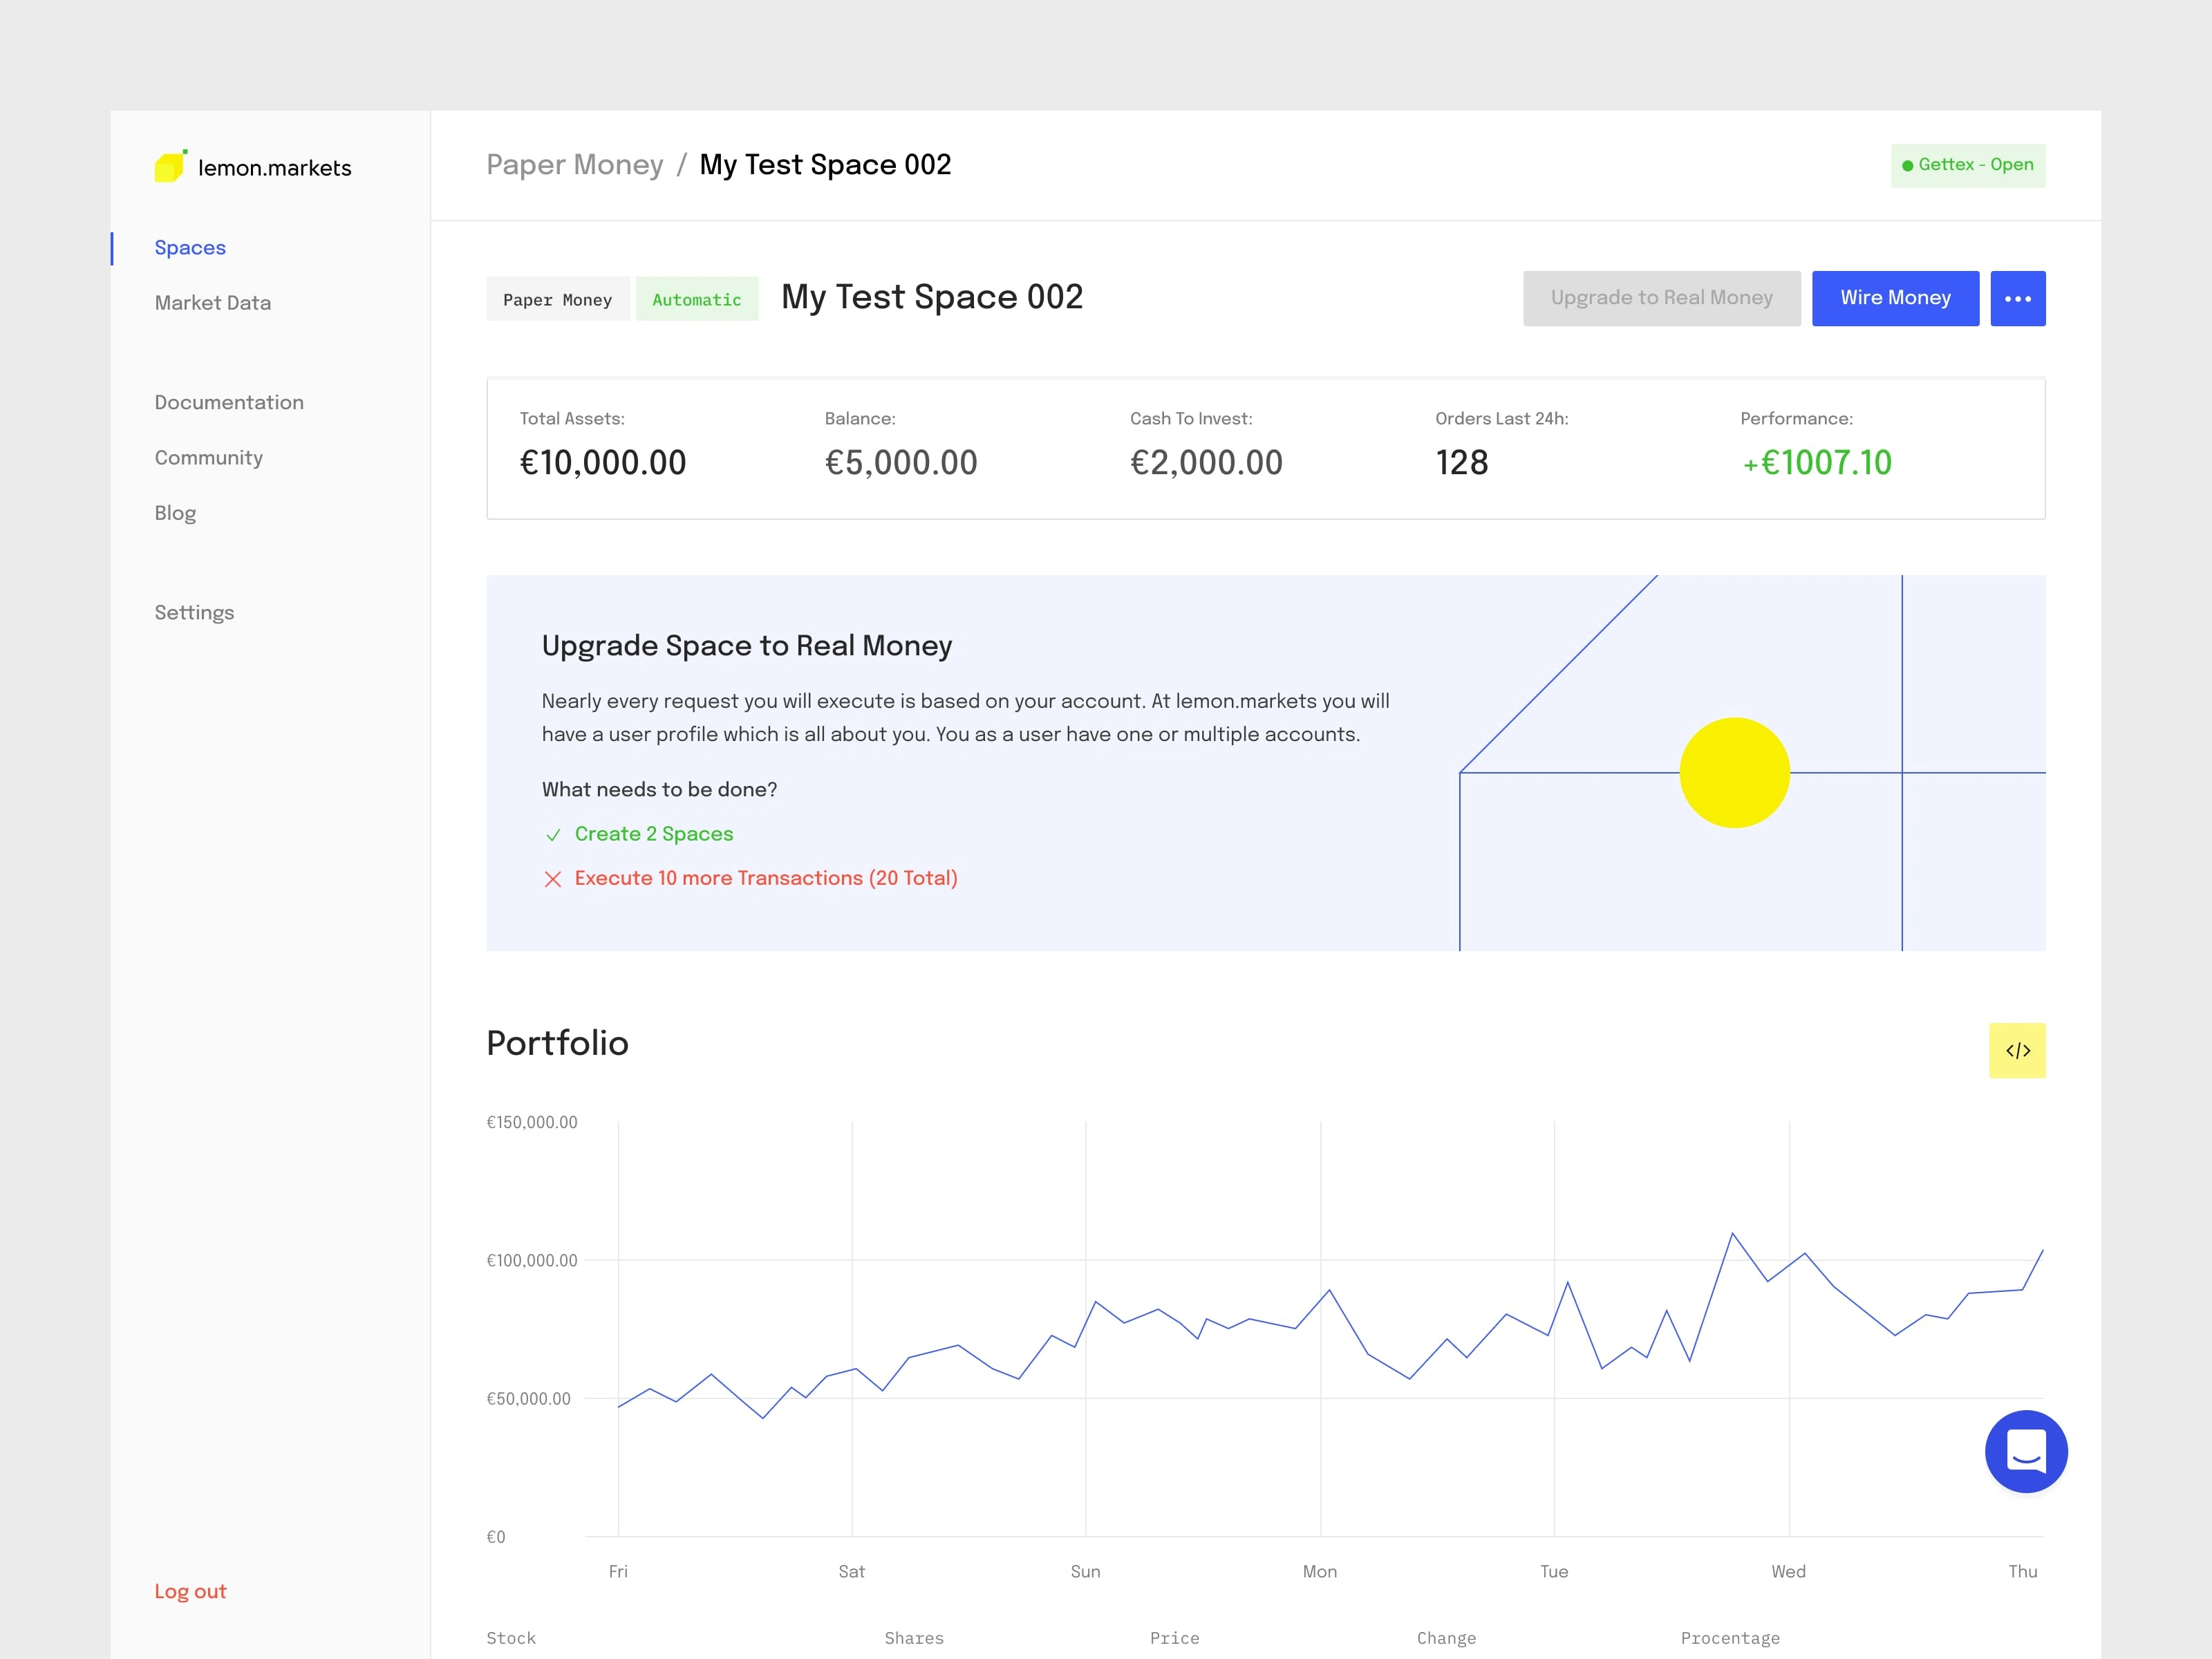
Task: Click Log out
Action: (190, 1591)
